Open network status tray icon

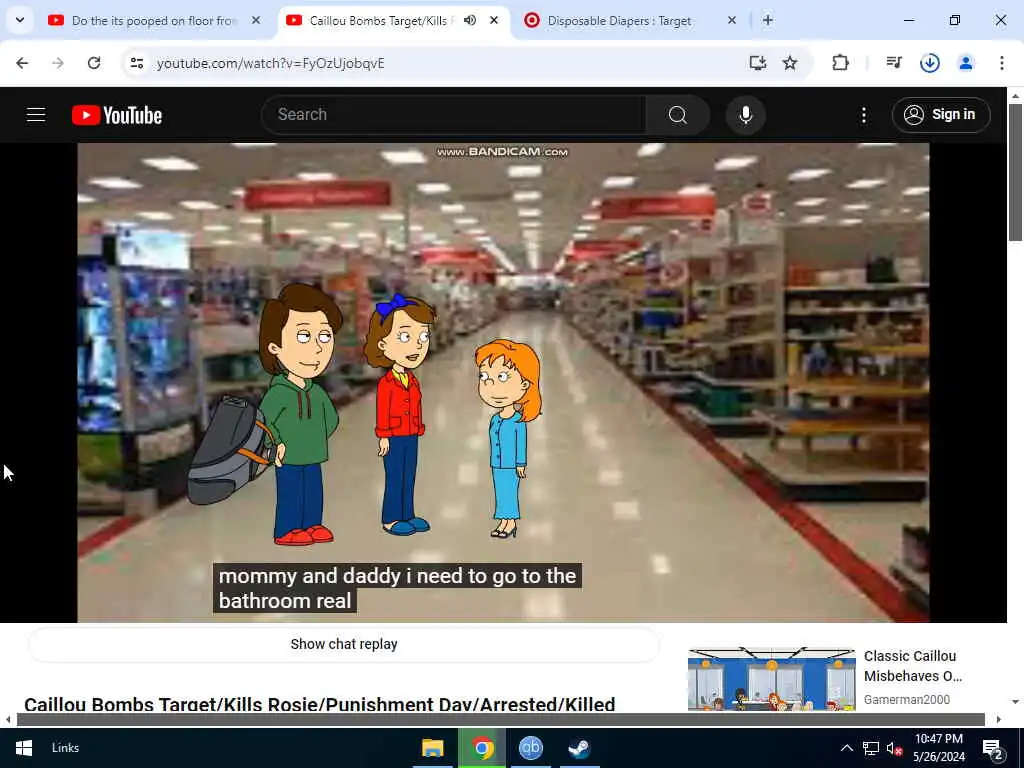pos(871,748)
